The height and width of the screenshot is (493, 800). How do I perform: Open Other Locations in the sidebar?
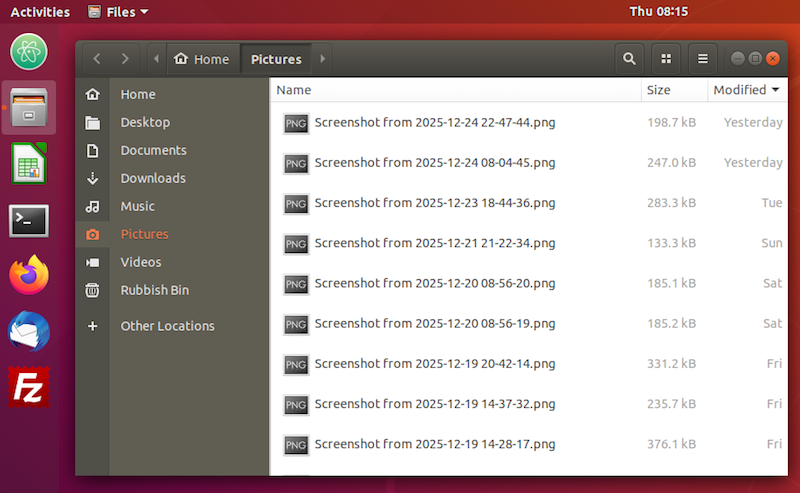pos(172,326)
